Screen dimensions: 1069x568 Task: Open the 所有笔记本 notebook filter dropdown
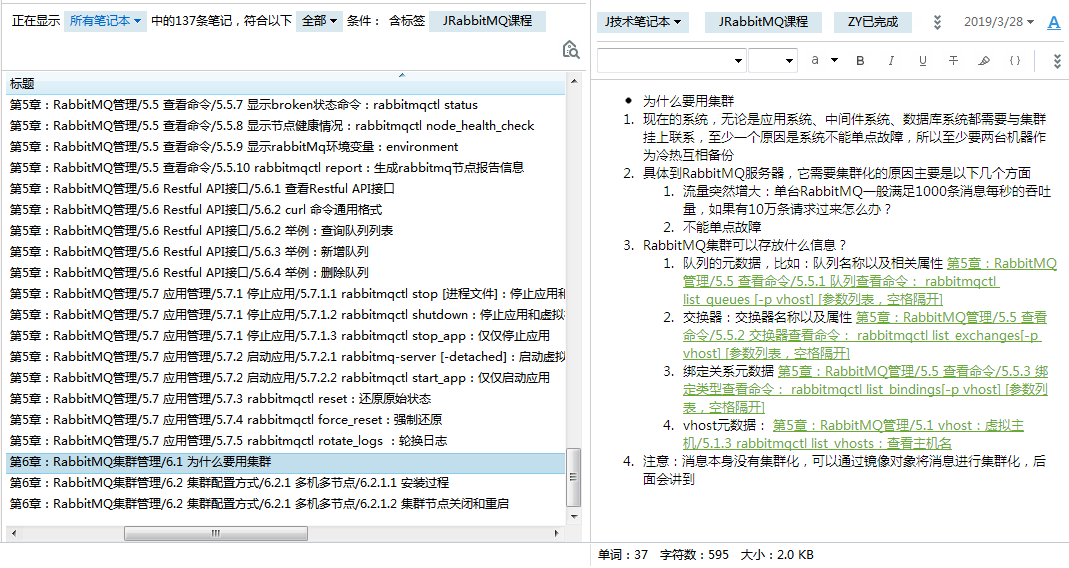pos(104,21)
